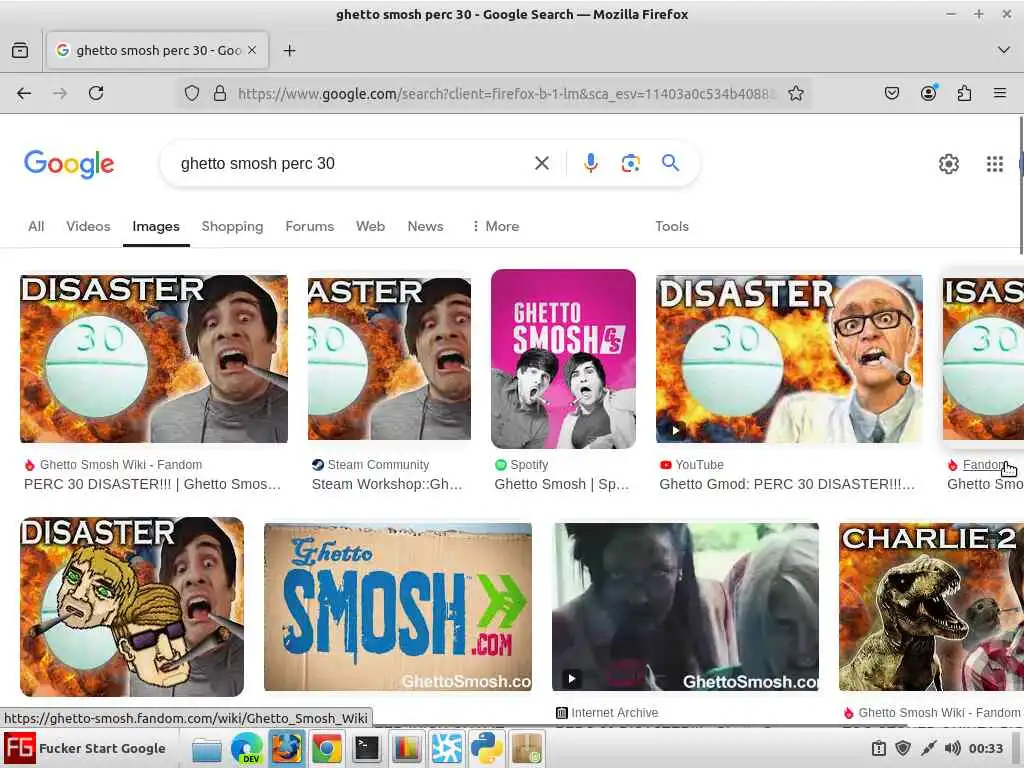Close the 'ghetto smosh perc 30' browser tab

(x=252, y=50)
